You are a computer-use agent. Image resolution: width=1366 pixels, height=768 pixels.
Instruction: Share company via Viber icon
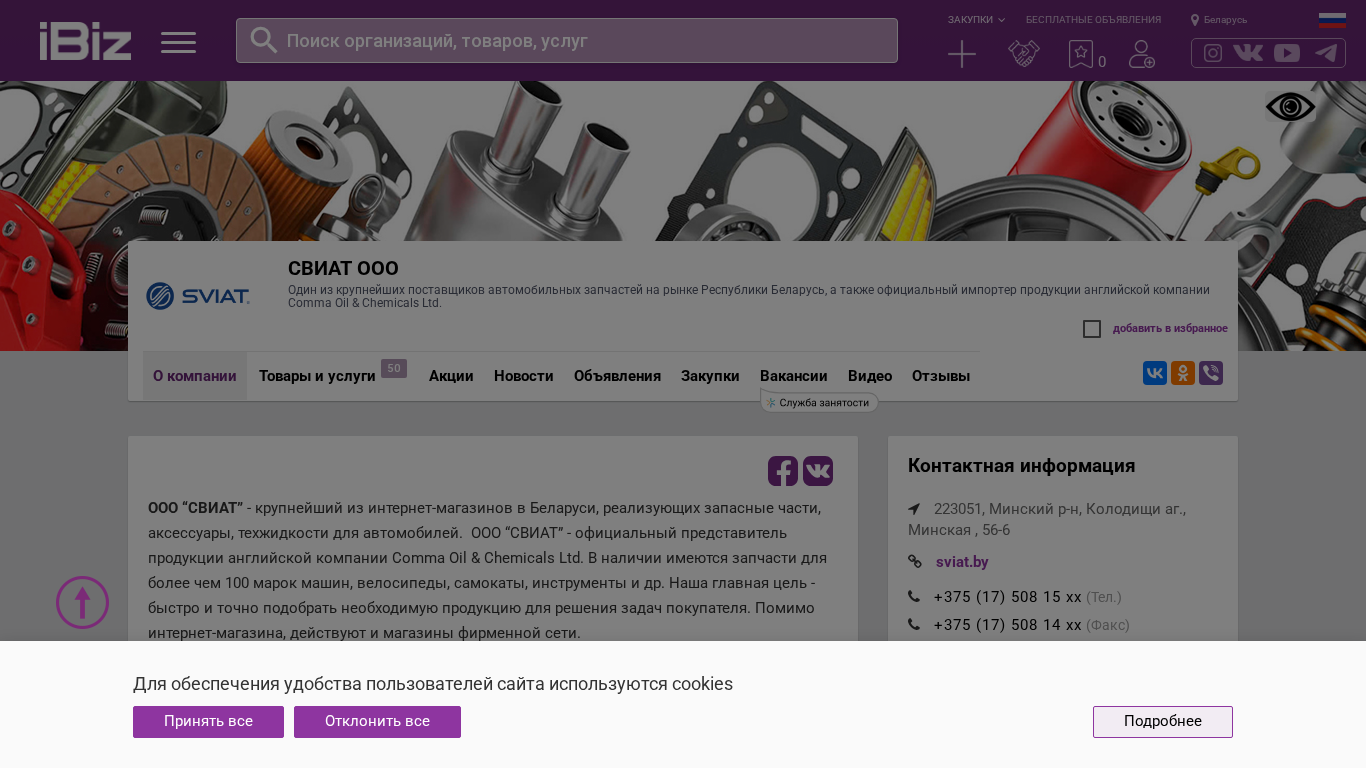coord(1211,373)
